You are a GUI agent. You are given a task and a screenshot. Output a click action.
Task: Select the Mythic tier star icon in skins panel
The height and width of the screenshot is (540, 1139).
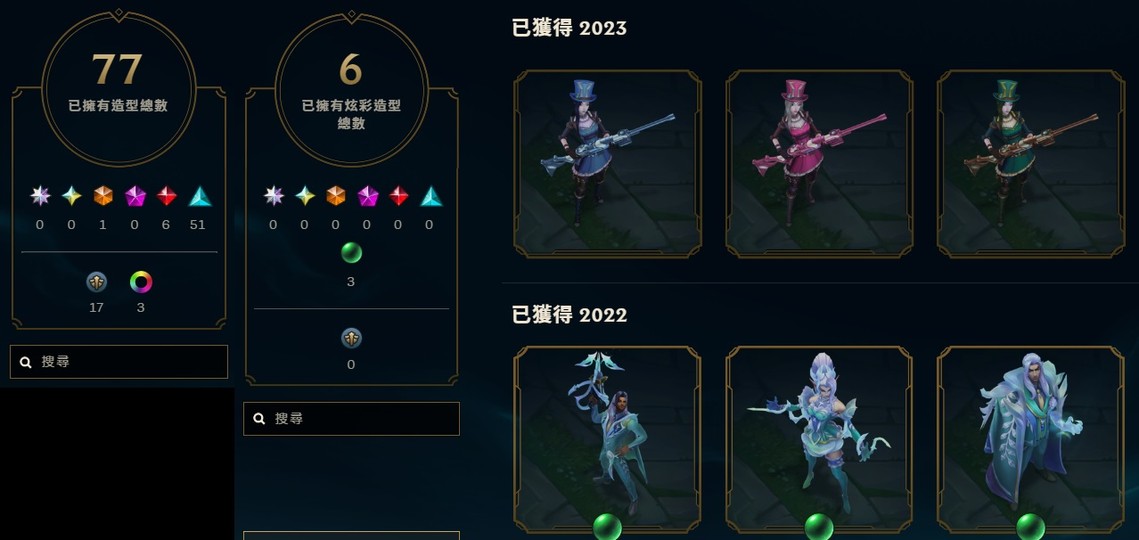point(71,196)
